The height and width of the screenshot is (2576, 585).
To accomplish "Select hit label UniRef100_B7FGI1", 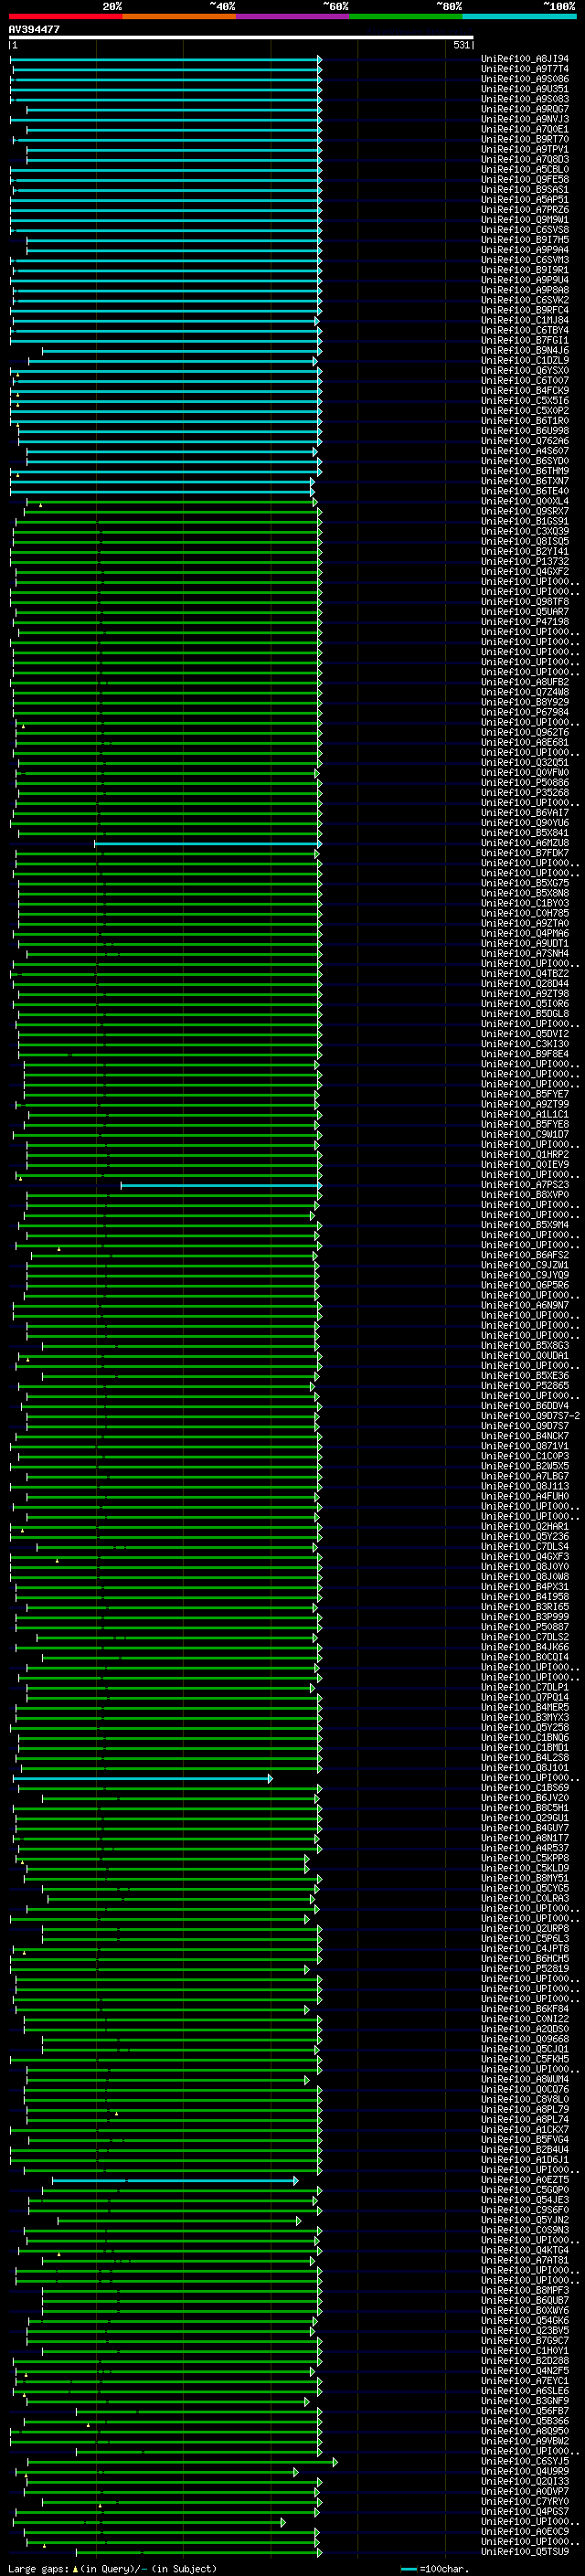I will [x=525, y=341].
